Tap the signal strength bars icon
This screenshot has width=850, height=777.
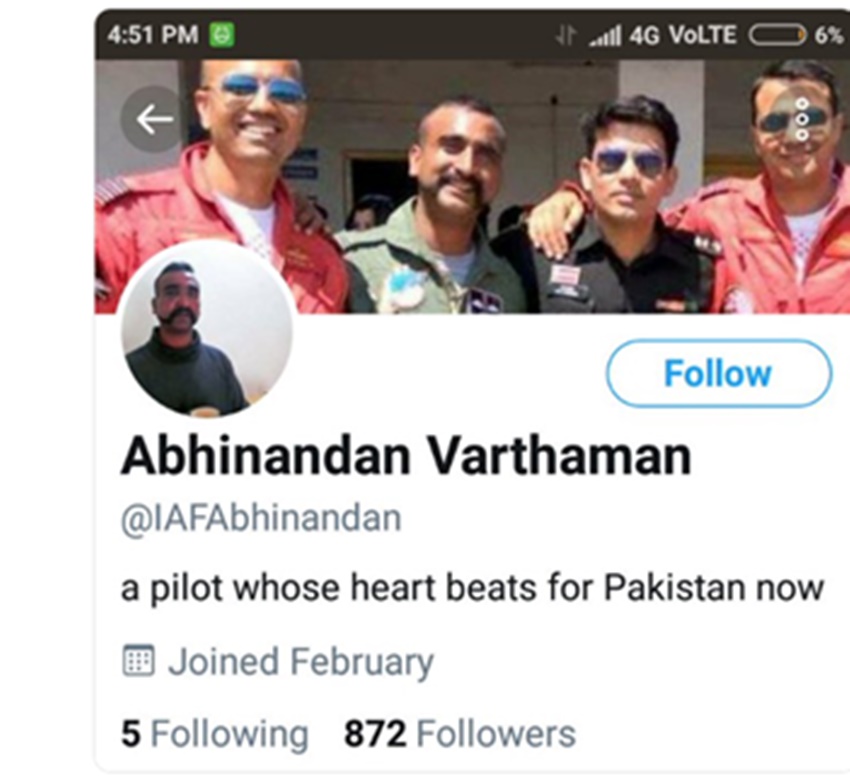(605, 35)
